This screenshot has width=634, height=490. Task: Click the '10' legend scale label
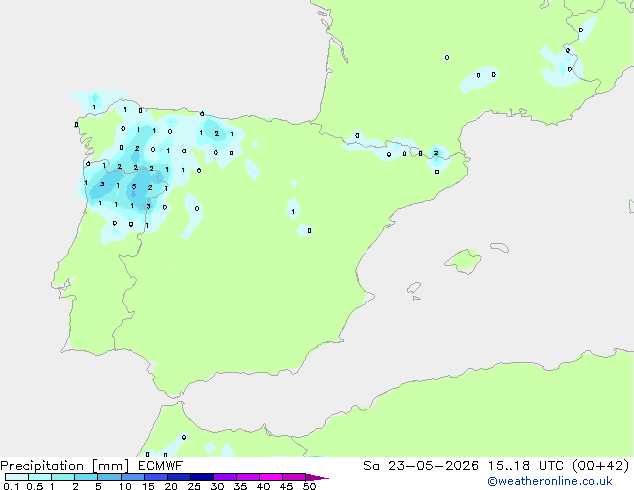pyautogui.click(x=125, y=486)
